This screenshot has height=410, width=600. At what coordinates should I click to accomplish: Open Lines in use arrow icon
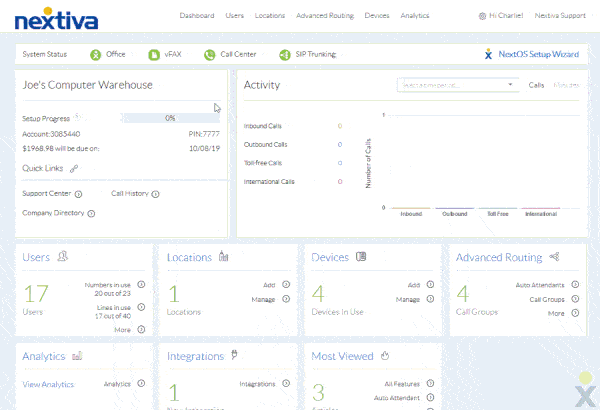pos(141,307)
